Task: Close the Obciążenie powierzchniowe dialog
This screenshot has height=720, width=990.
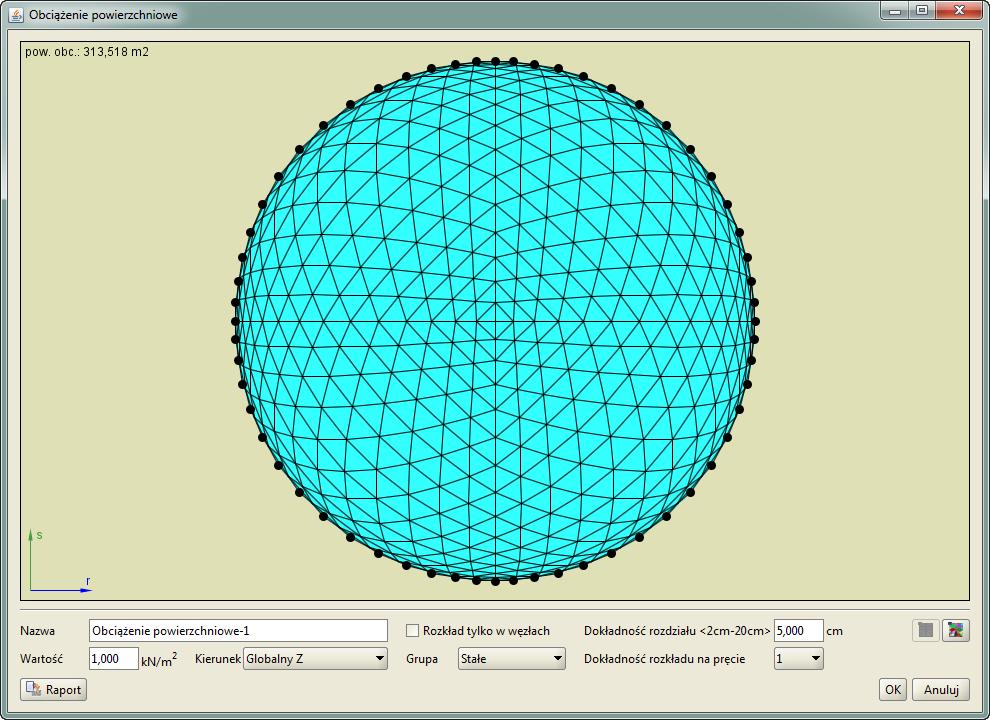Action: click(959, 11)
